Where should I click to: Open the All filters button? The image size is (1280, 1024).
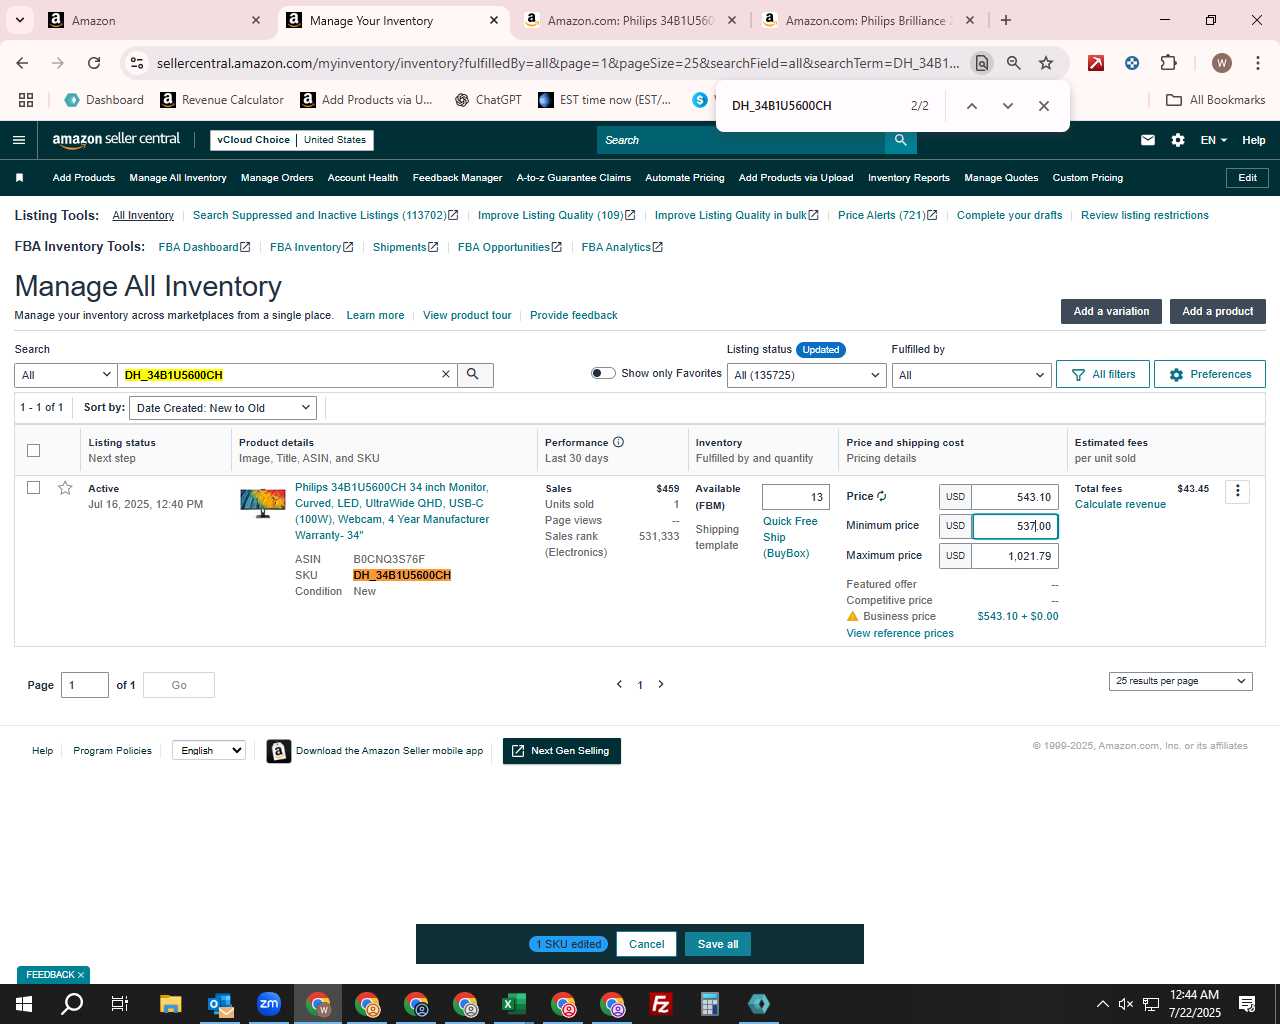pyautogui.click(x=1103, y=374)
